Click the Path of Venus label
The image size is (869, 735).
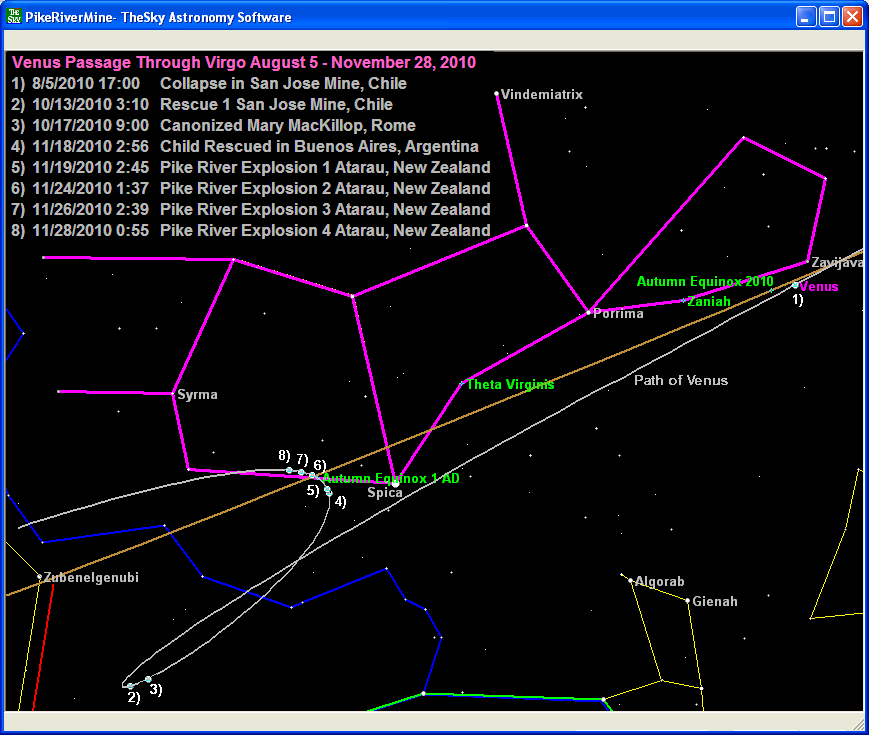681,381
